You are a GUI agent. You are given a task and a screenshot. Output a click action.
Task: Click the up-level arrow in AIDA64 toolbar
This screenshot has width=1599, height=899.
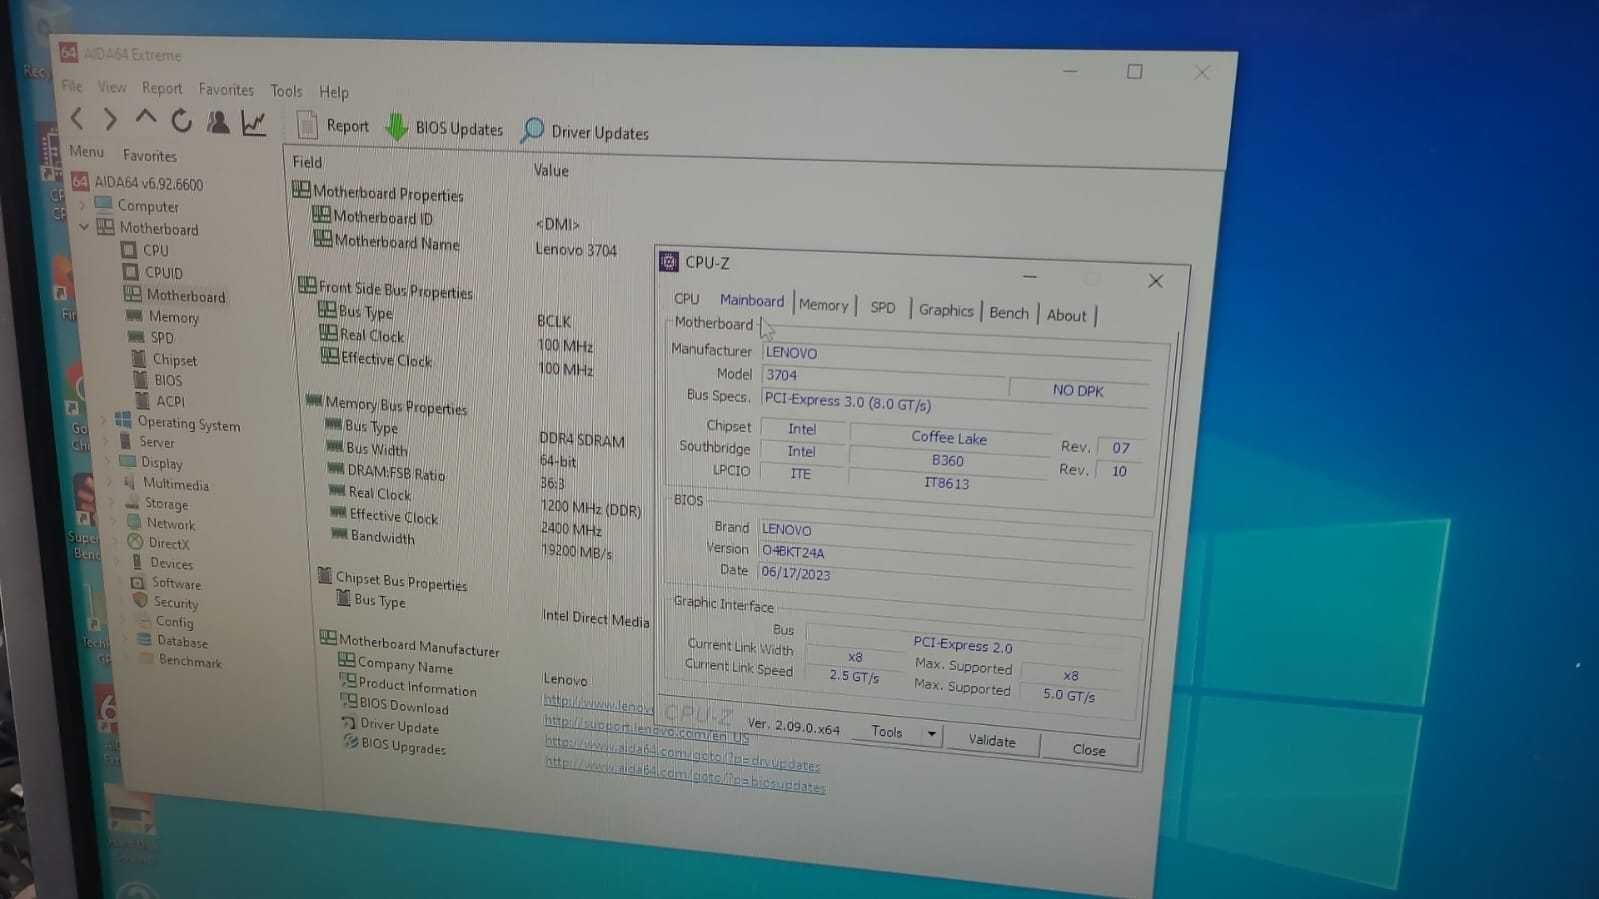coord(146,119)
